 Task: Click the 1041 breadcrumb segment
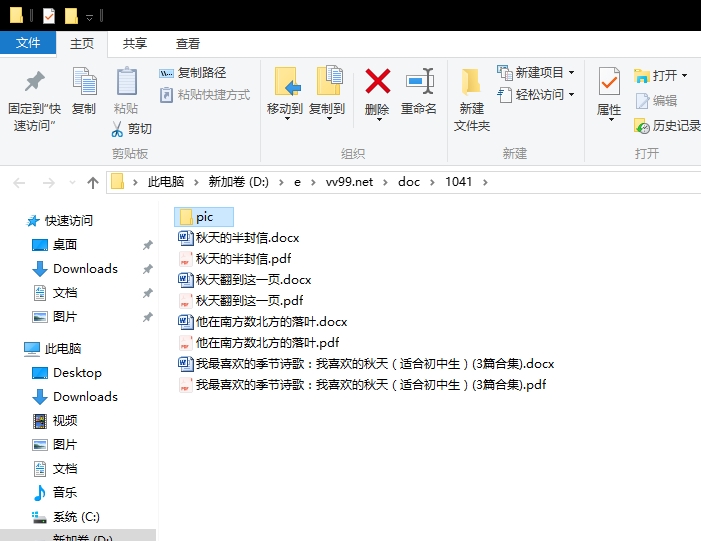[x=458, y=182]
